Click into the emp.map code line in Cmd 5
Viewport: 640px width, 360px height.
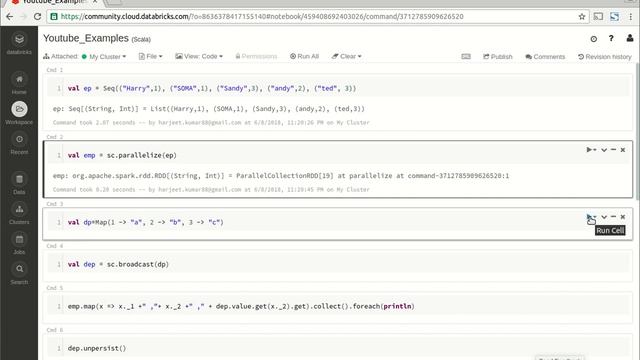coord(241,306)
